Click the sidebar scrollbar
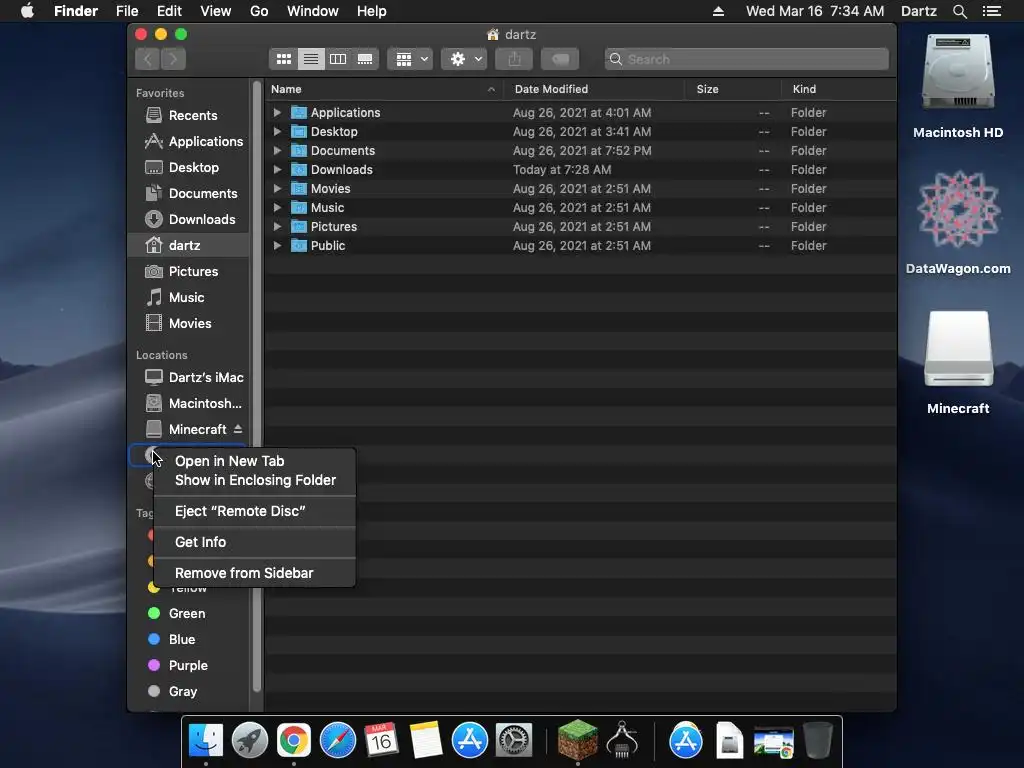Screen dimensions: 1024x768 [257, 385]
